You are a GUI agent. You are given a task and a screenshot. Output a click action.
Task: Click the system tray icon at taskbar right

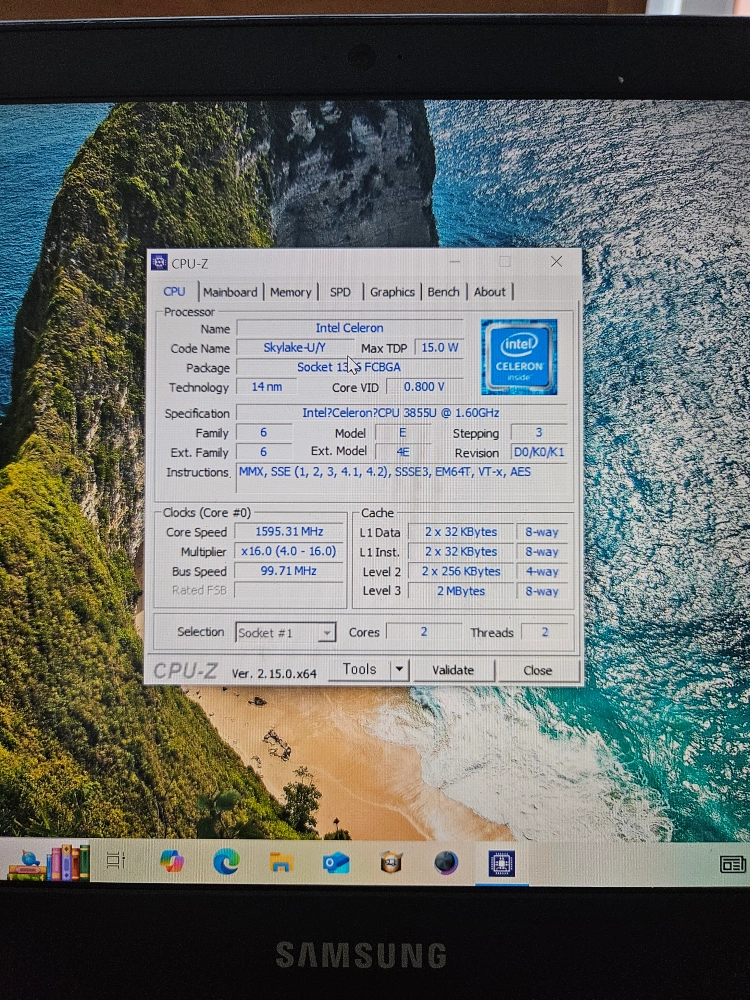[x=733, y=864]
